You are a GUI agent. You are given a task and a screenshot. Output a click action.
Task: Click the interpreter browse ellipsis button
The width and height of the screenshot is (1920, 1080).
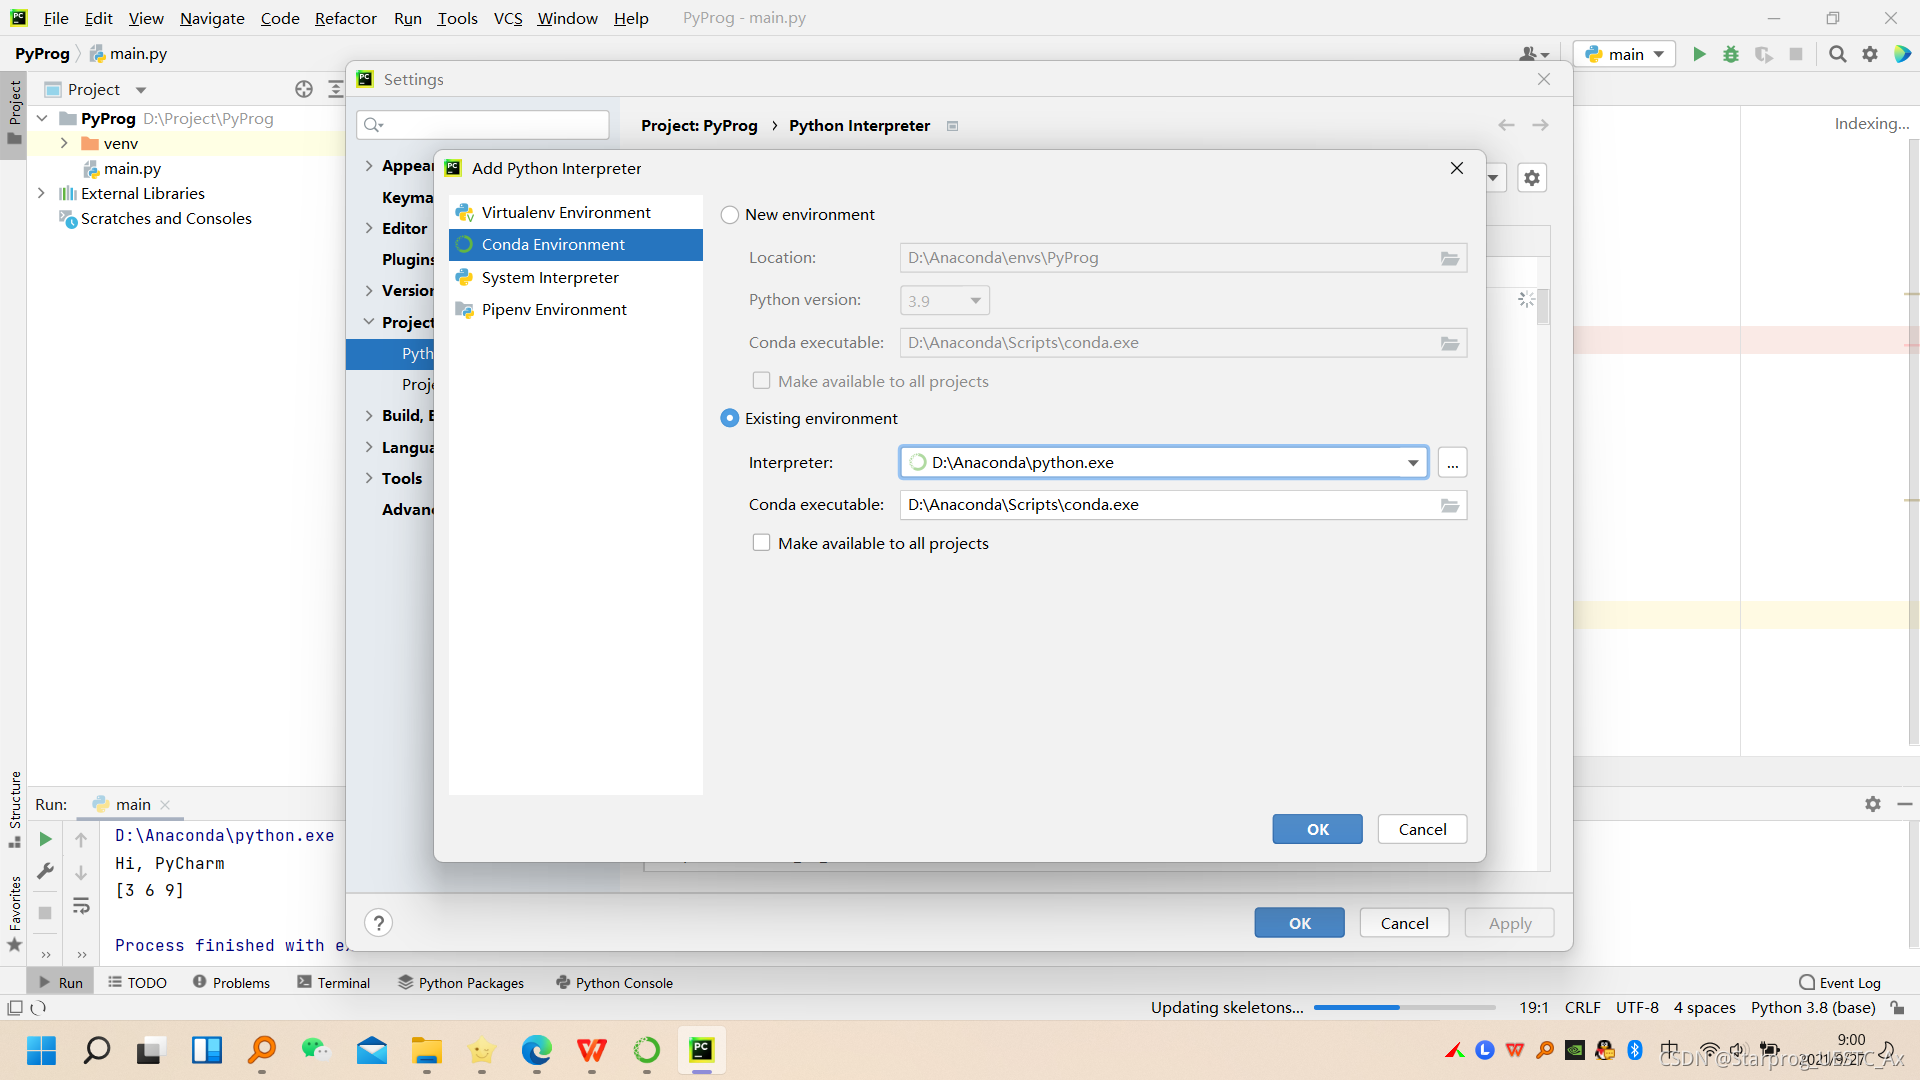click(x=1452, y=463)
